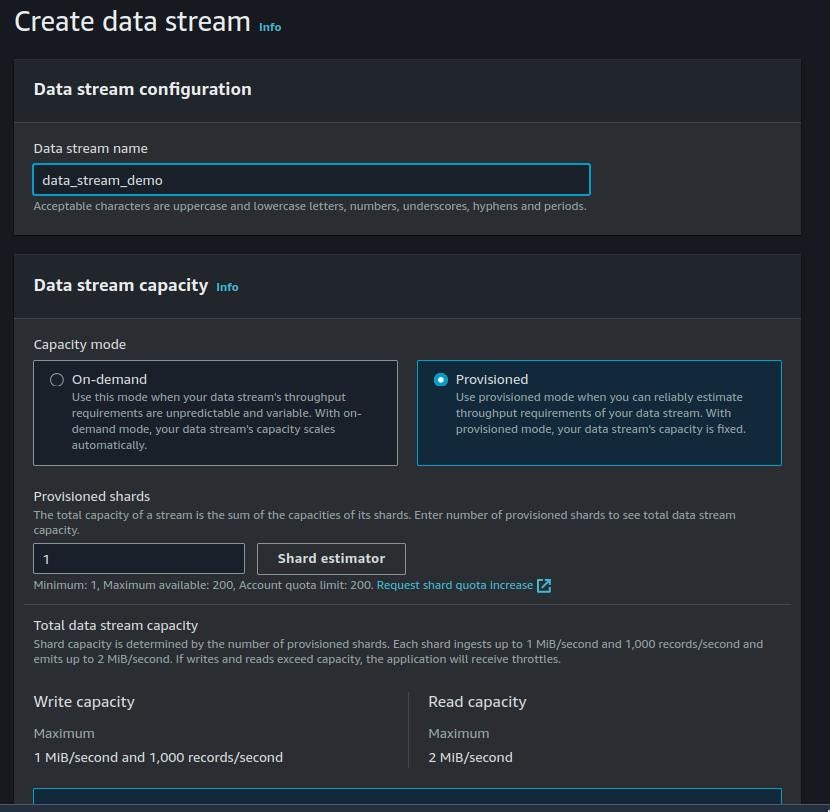The height and width of the screenshot is (812, 830).
Task: Click the Provisioned shards label
Action: (x=92, y=497)
